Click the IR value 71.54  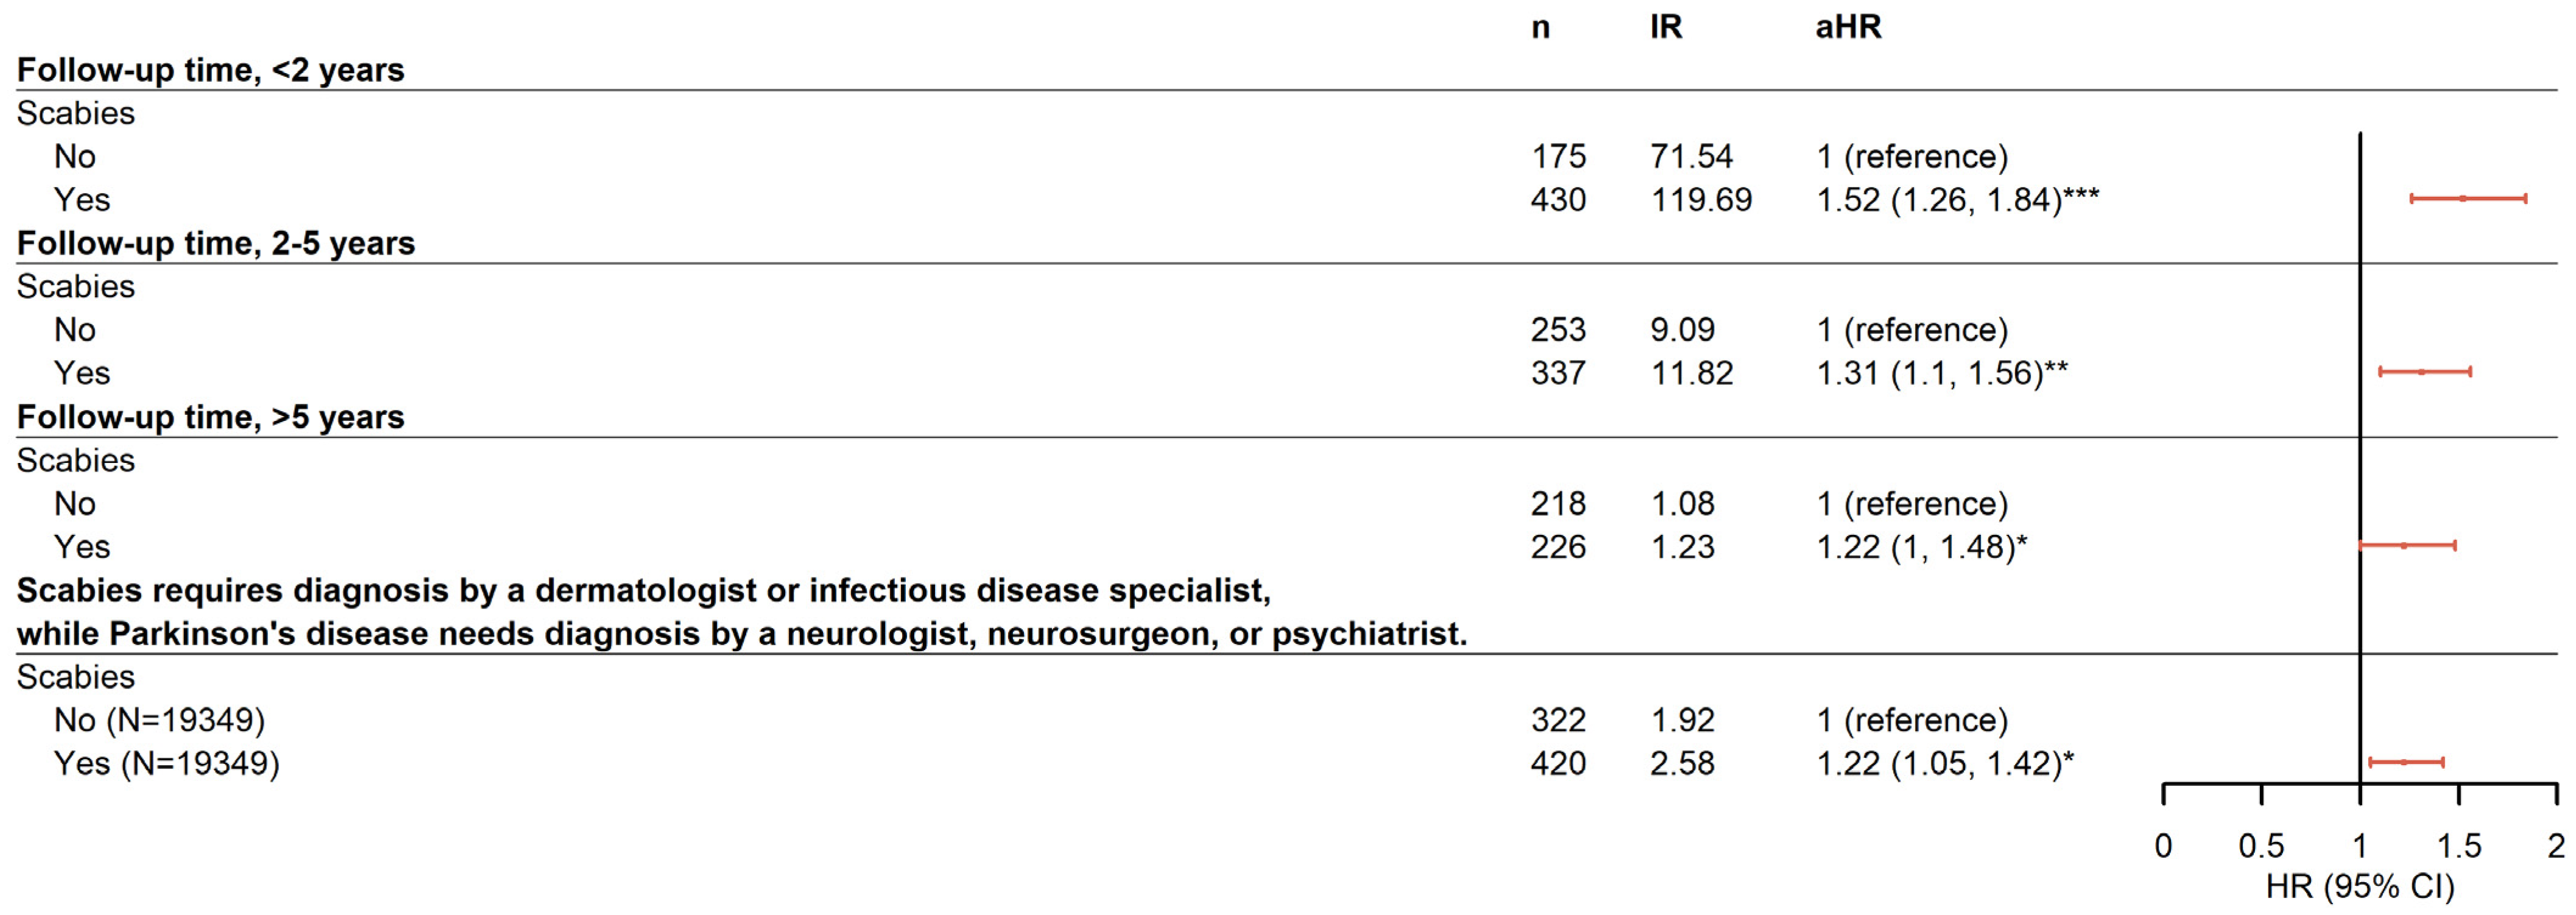pos(1691,157)
